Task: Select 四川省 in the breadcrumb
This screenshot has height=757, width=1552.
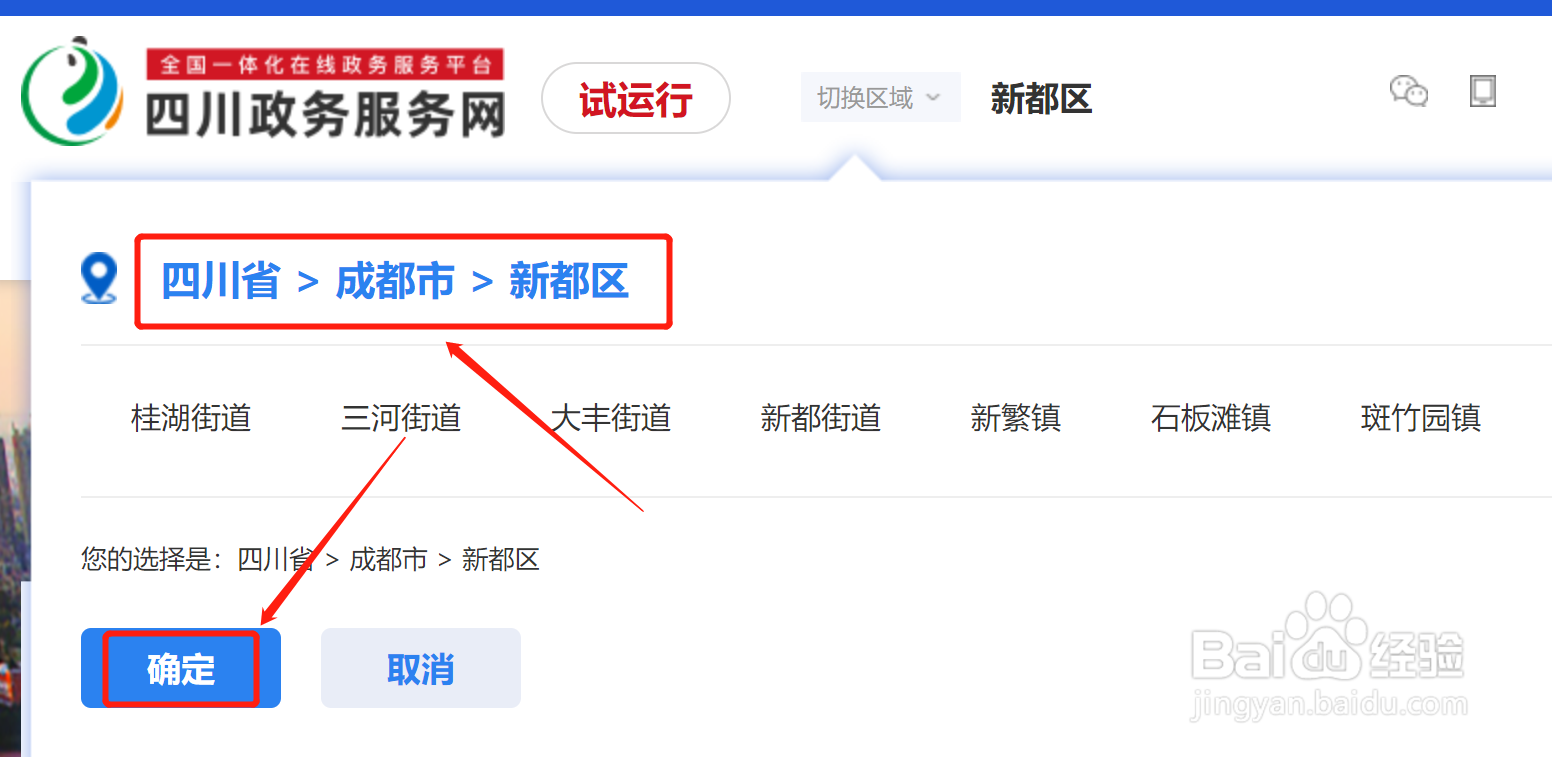Action: [x=221, y=281]
